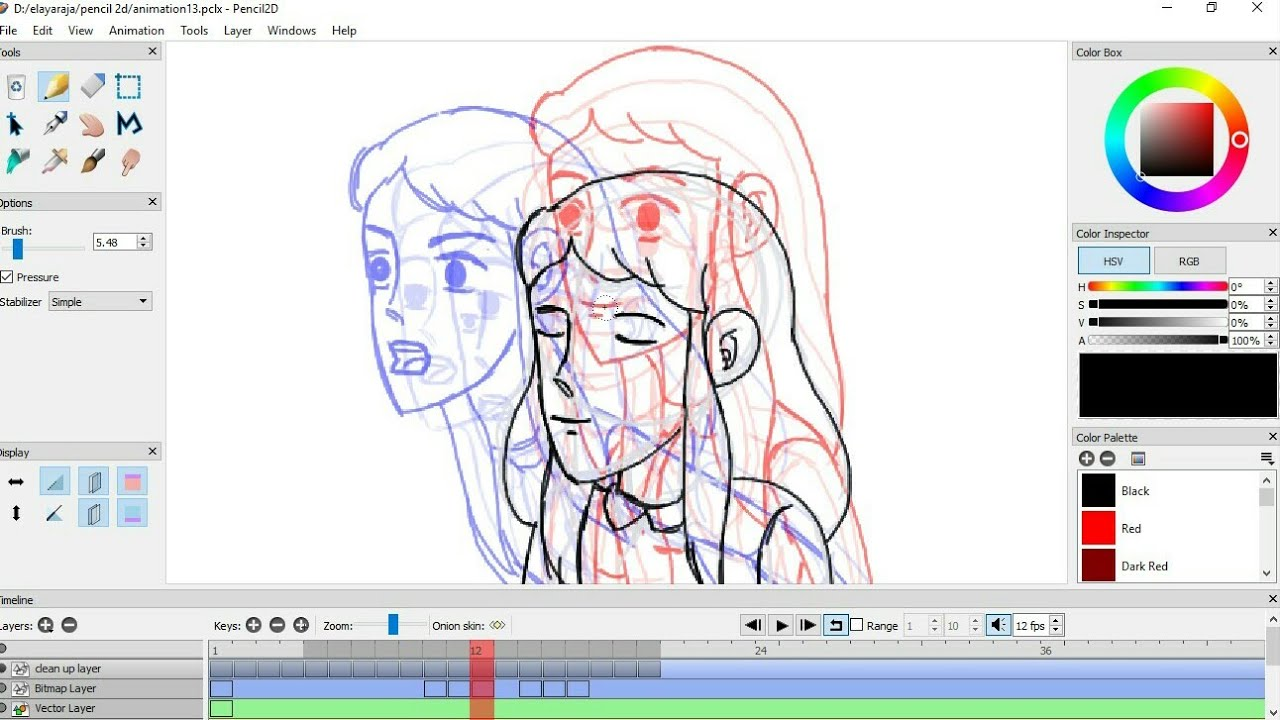Image resolution: width=1280 pixels, height=720 pixels.
Task: Activate the rectangular Select tool
Action: click(128, 86)
